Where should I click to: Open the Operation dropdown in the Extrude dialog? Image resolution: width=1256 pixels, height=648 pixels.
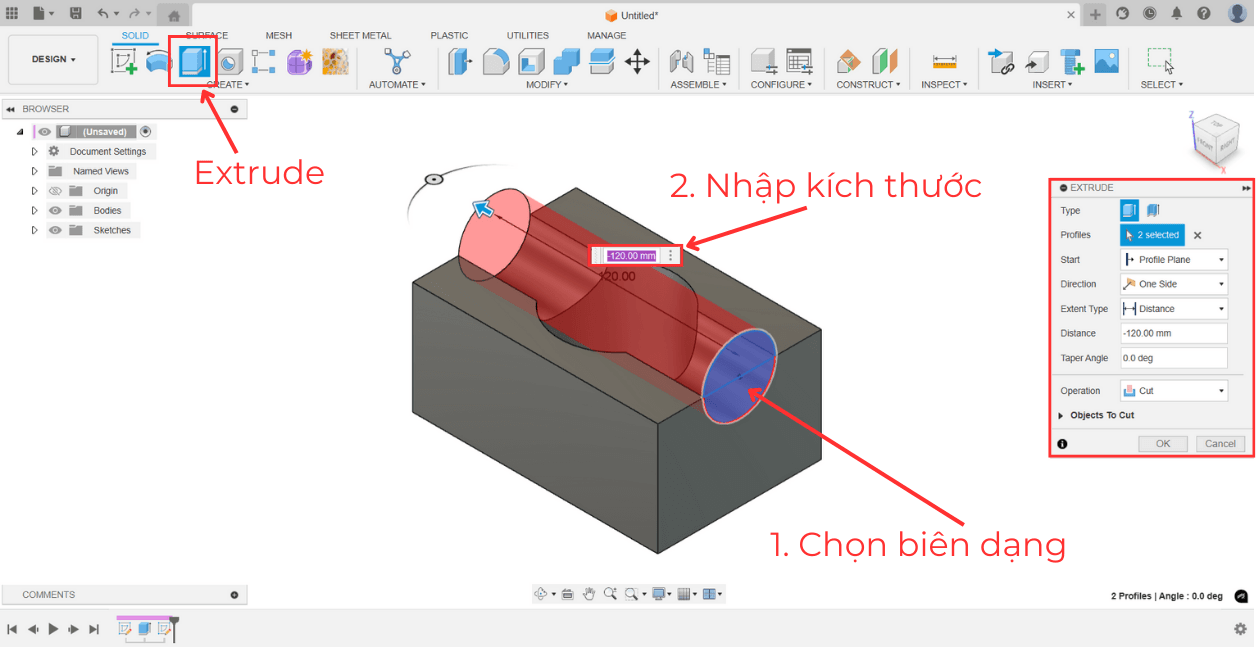[1173, 390]
